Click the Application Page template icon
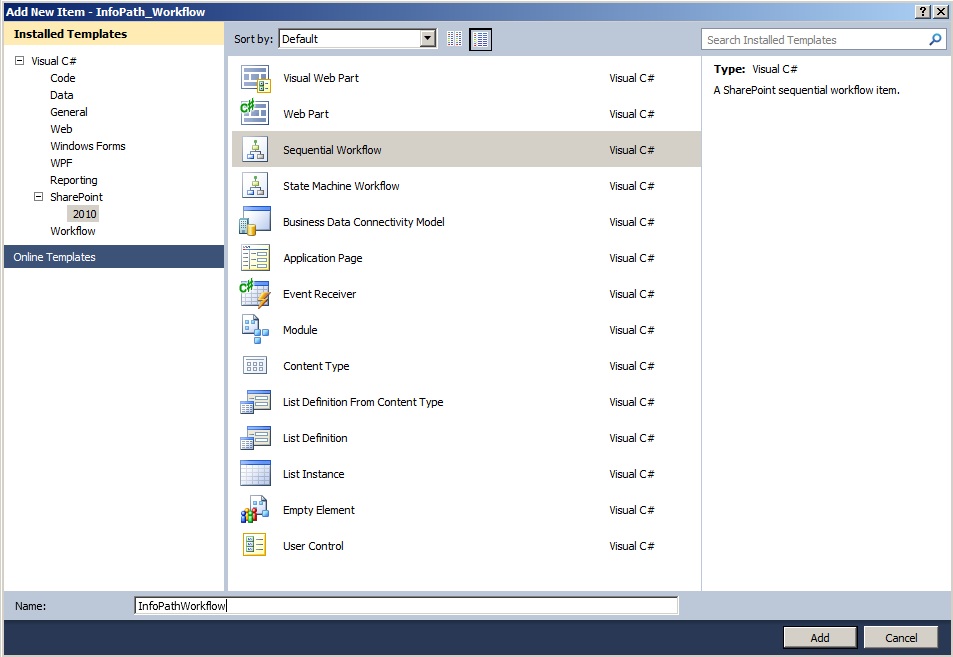 pyautogui.click(x=255, y=258)
